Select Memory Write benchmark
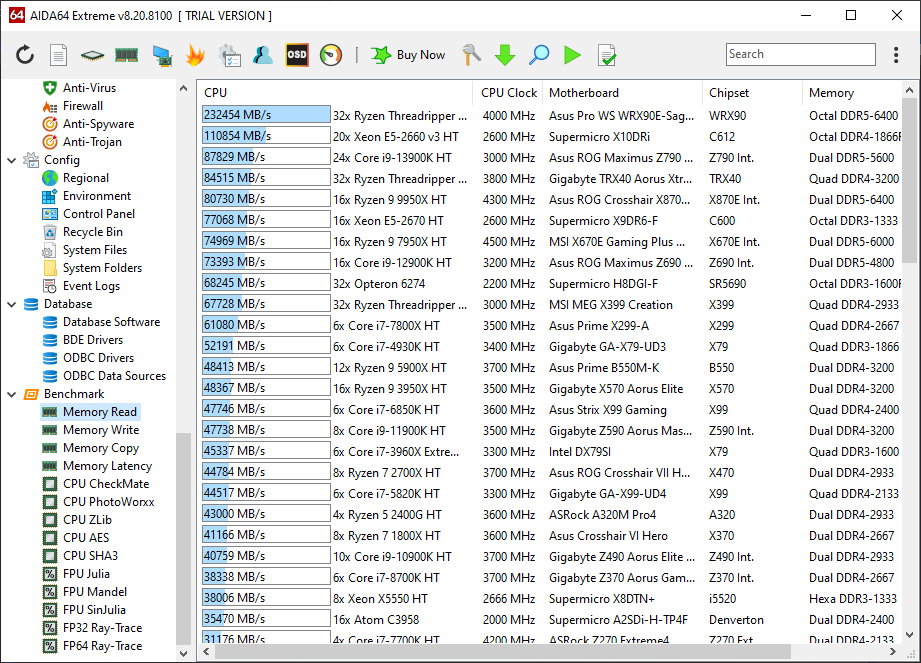Screen dimensions: 921x663 pyautogui.click(x=100, y=430)
